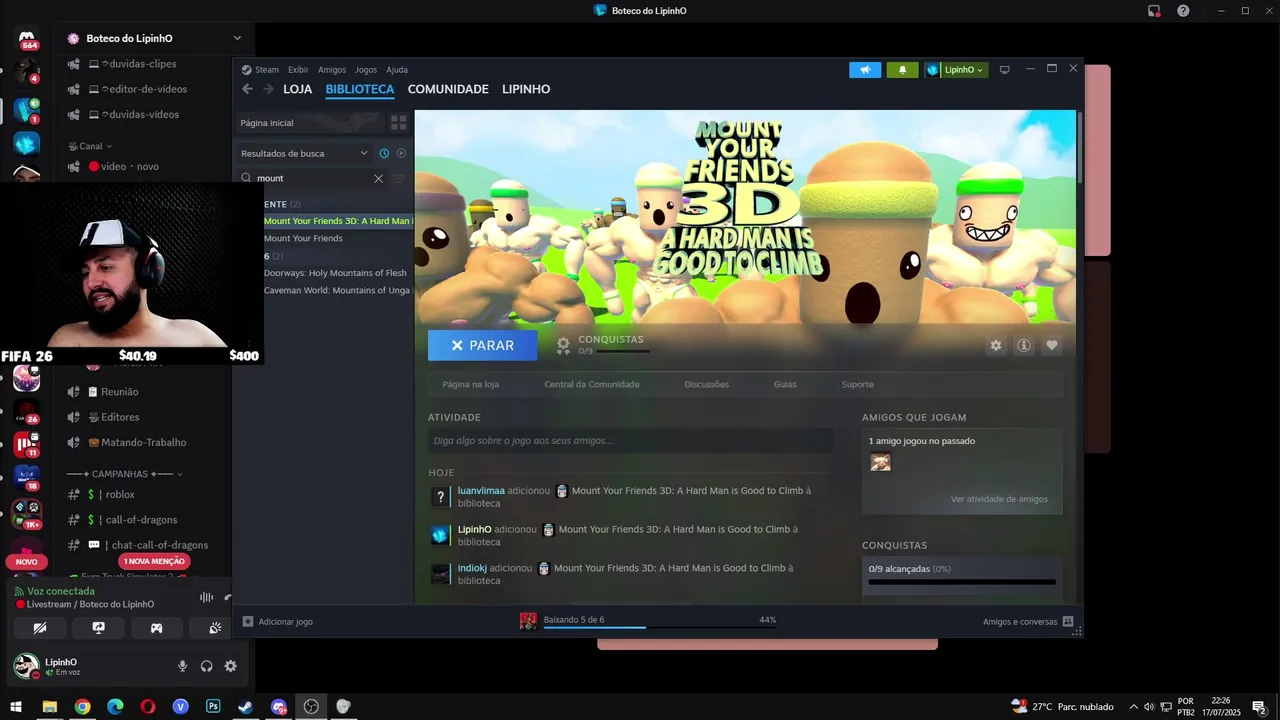Open Amigos menu

pyautogui.click(x=332, y=70)
